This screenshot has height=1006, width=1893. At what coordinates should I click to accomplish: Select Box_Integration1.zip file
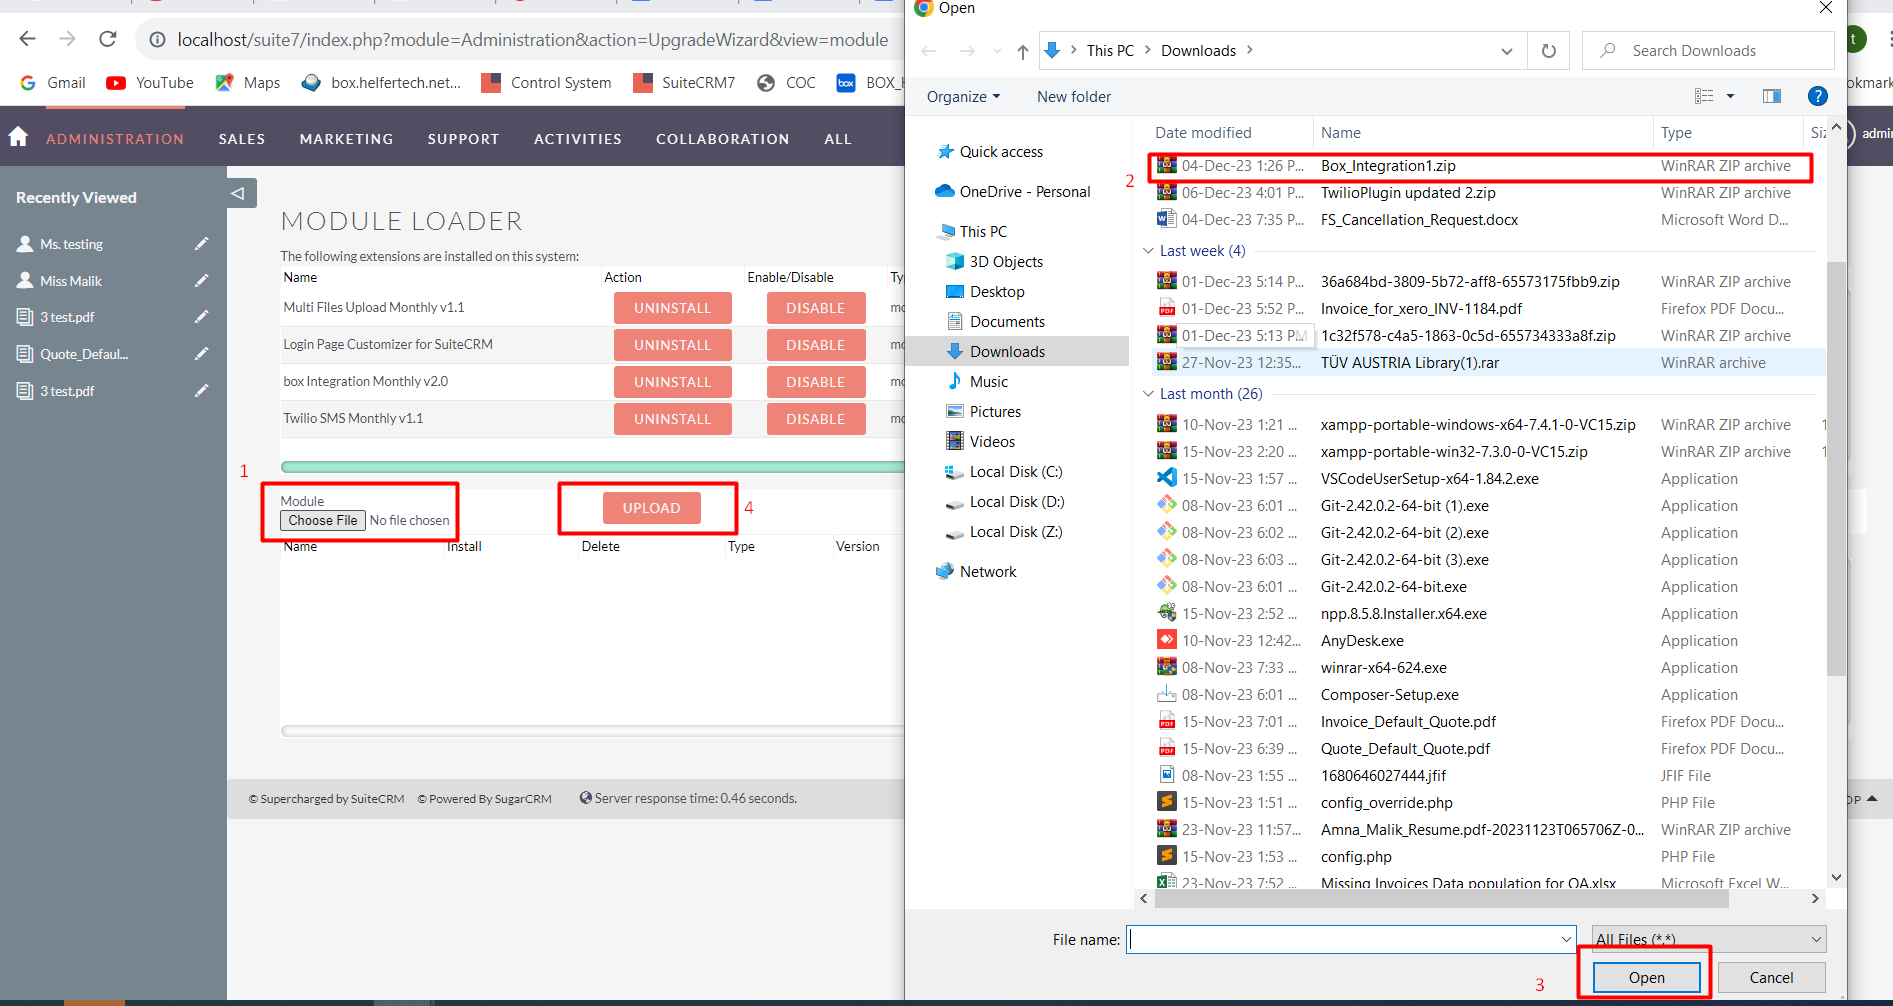[1482, 166]
